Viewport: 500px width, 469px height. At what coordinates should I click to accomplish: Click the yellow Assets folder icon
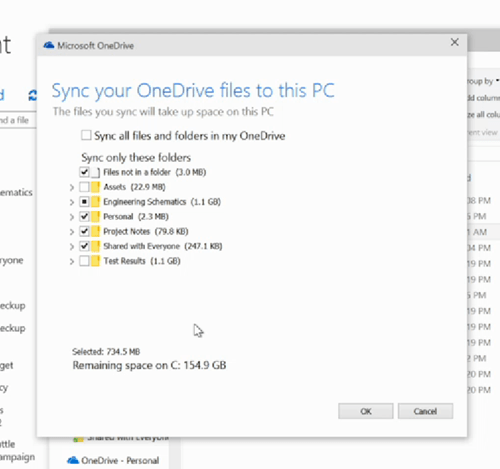(x=95, y=187)
